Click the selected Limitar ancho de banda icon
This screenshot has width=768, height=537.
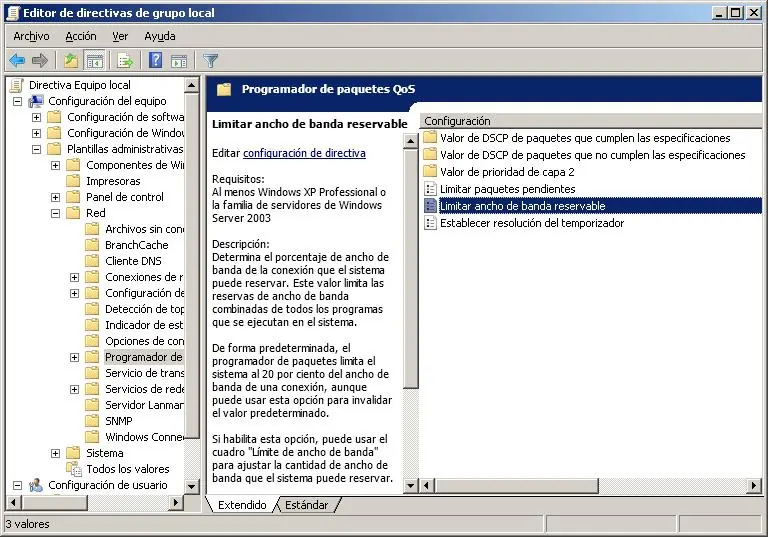pos(430,206)
